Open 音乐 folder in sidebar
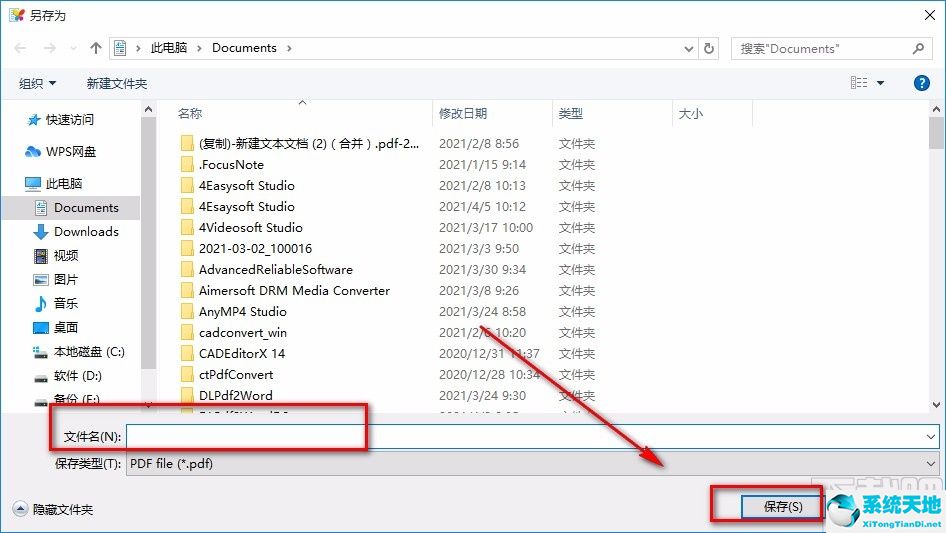The image size is (946, 533). 56,303
